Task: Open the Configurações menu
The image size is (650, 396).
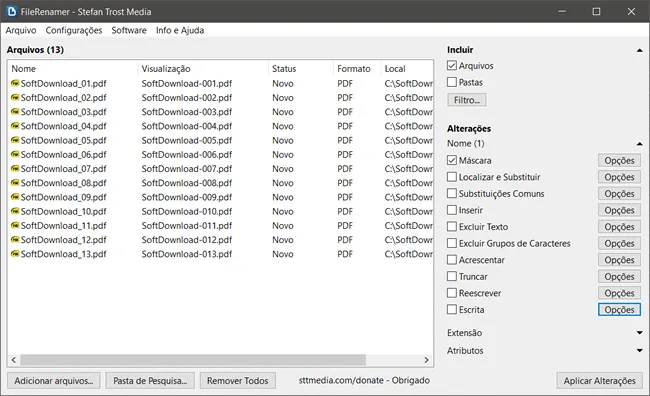Action: [x=74, y=30]
